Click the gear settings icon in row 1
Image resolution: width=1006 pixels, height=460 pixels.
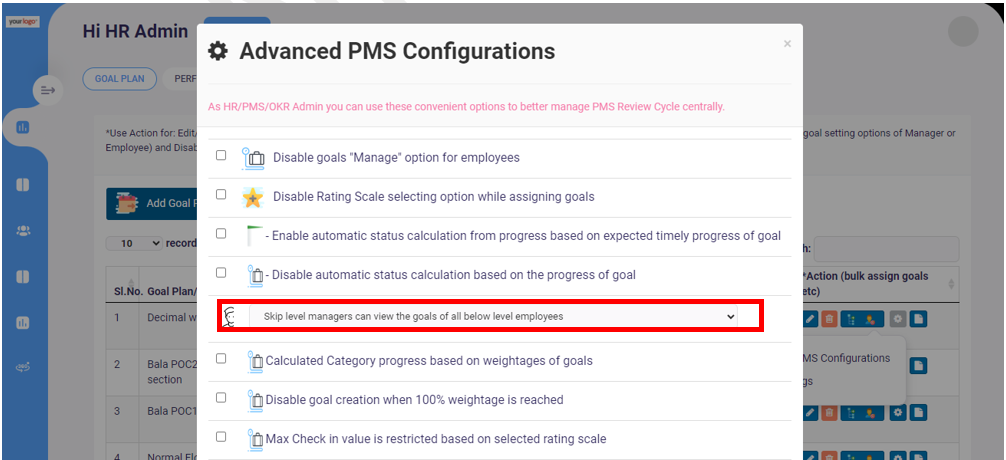(898, 318)
